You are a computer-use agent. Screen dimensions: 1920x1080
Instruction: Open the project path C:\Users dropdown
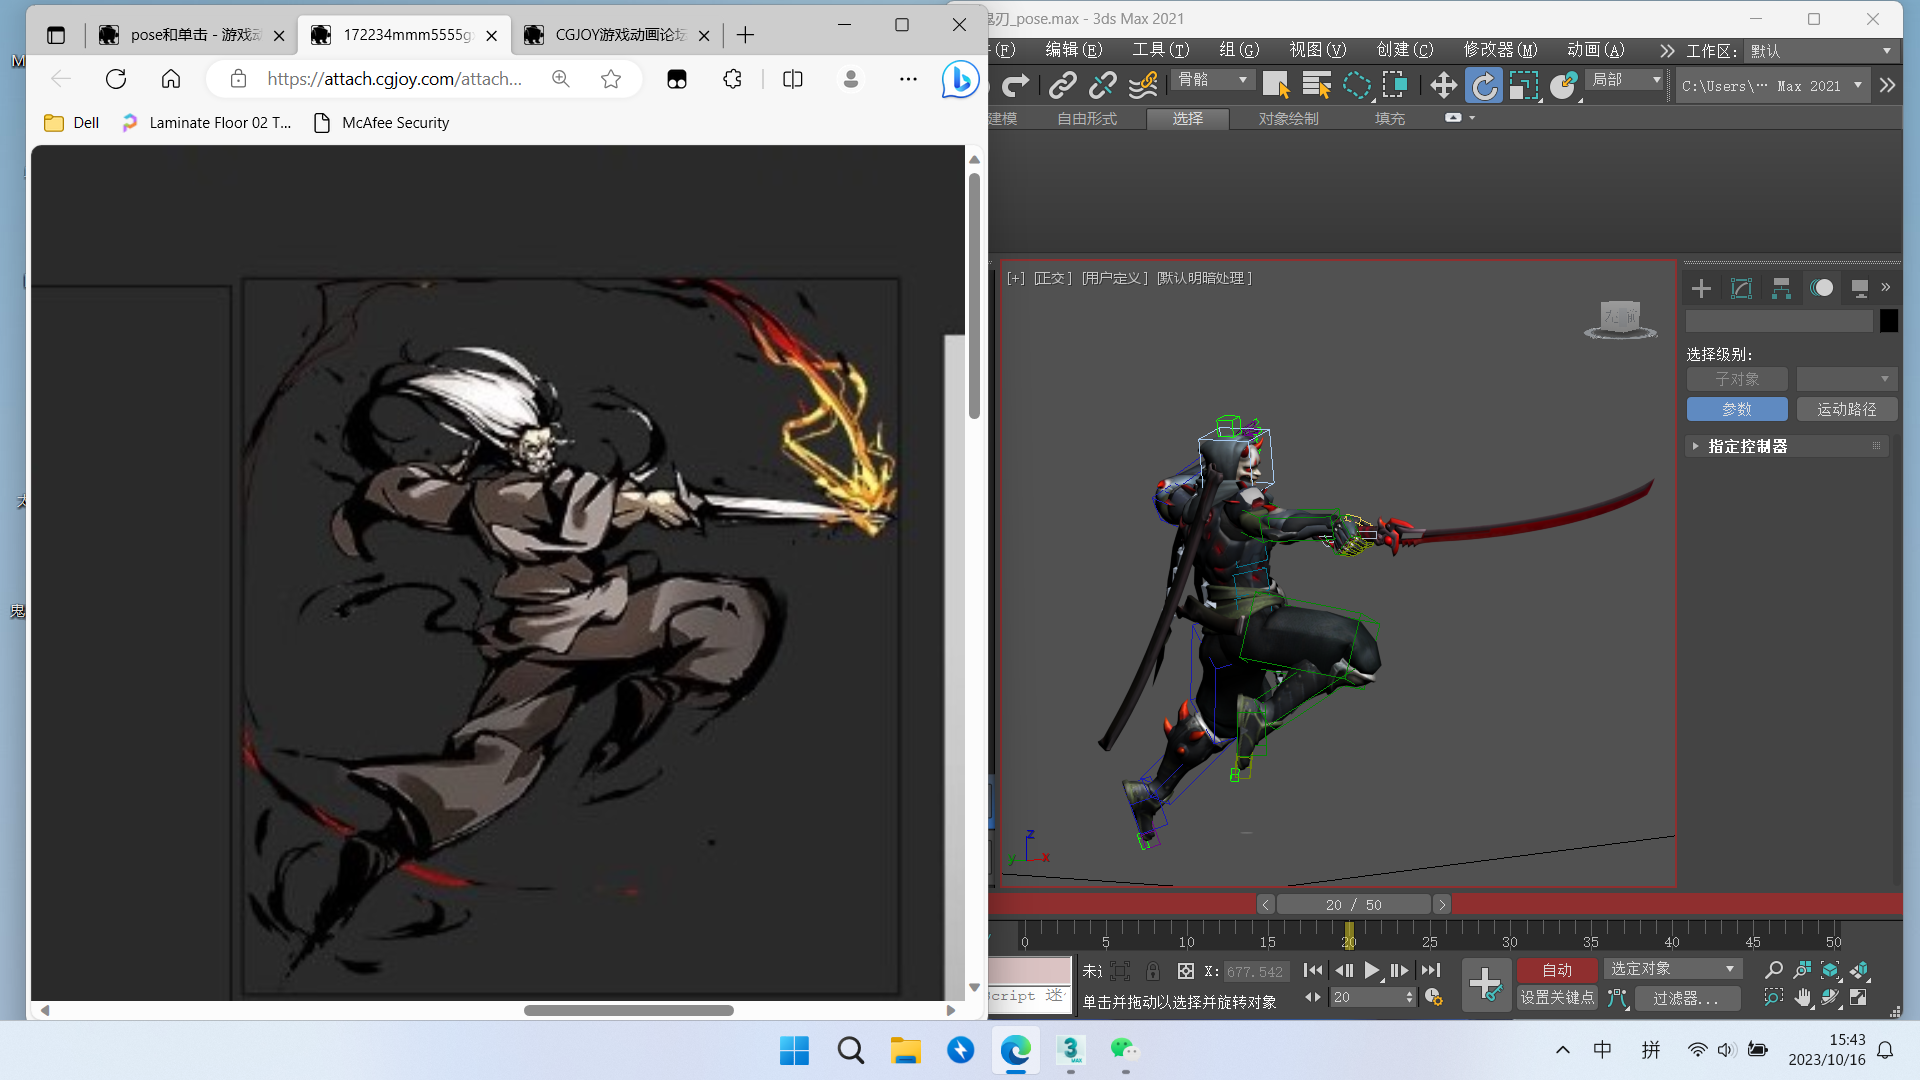tap(1772, 86)
